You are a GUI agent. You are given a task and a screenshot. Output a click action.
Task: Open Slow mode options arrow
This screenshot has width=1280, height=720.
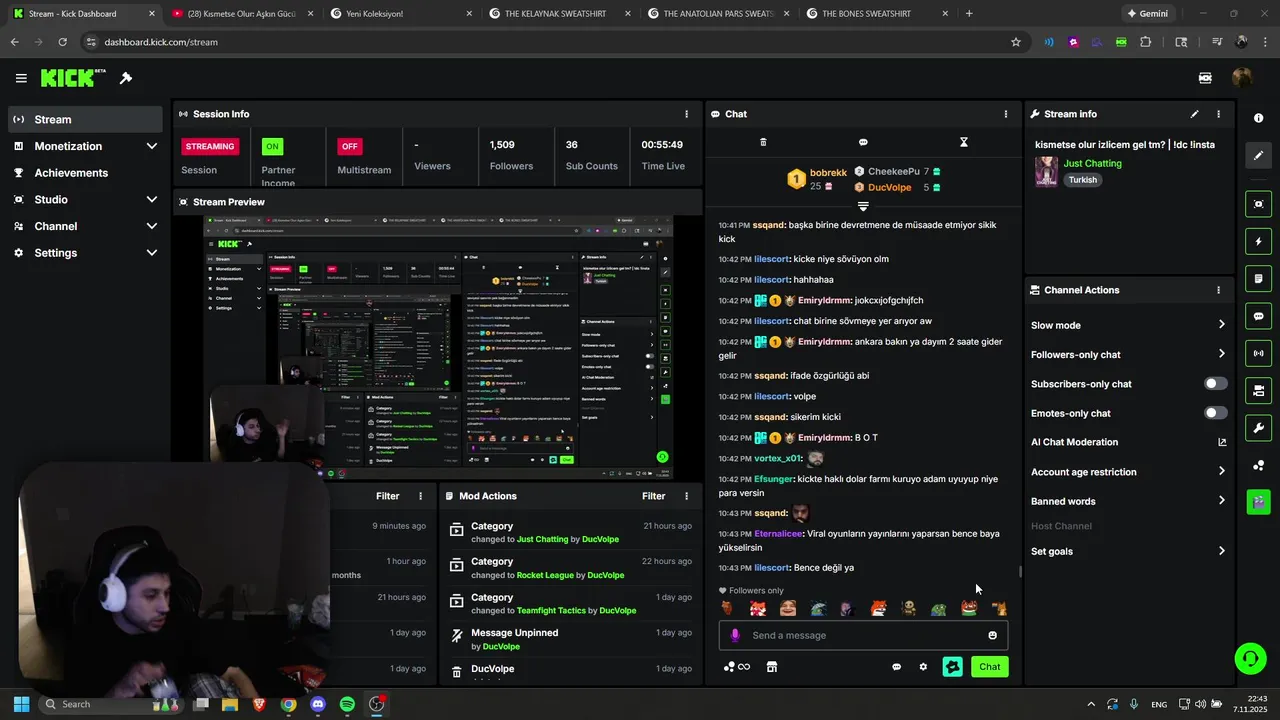[1221, 325]
